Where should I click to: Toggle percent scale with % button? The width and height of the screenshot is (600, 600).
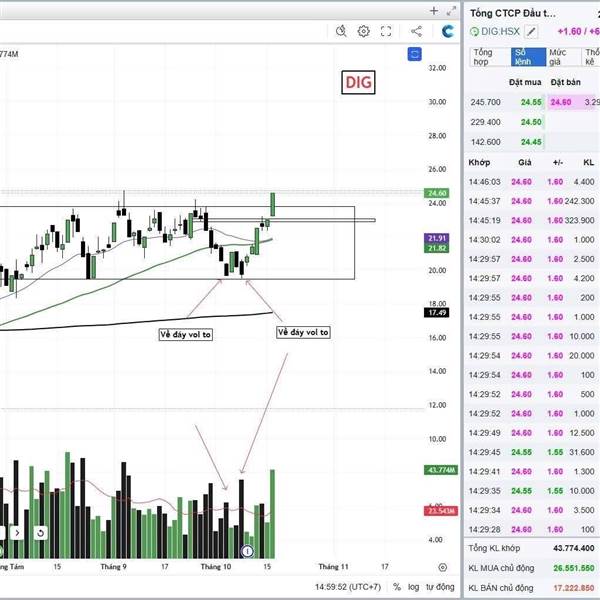(x=397, y=587)
